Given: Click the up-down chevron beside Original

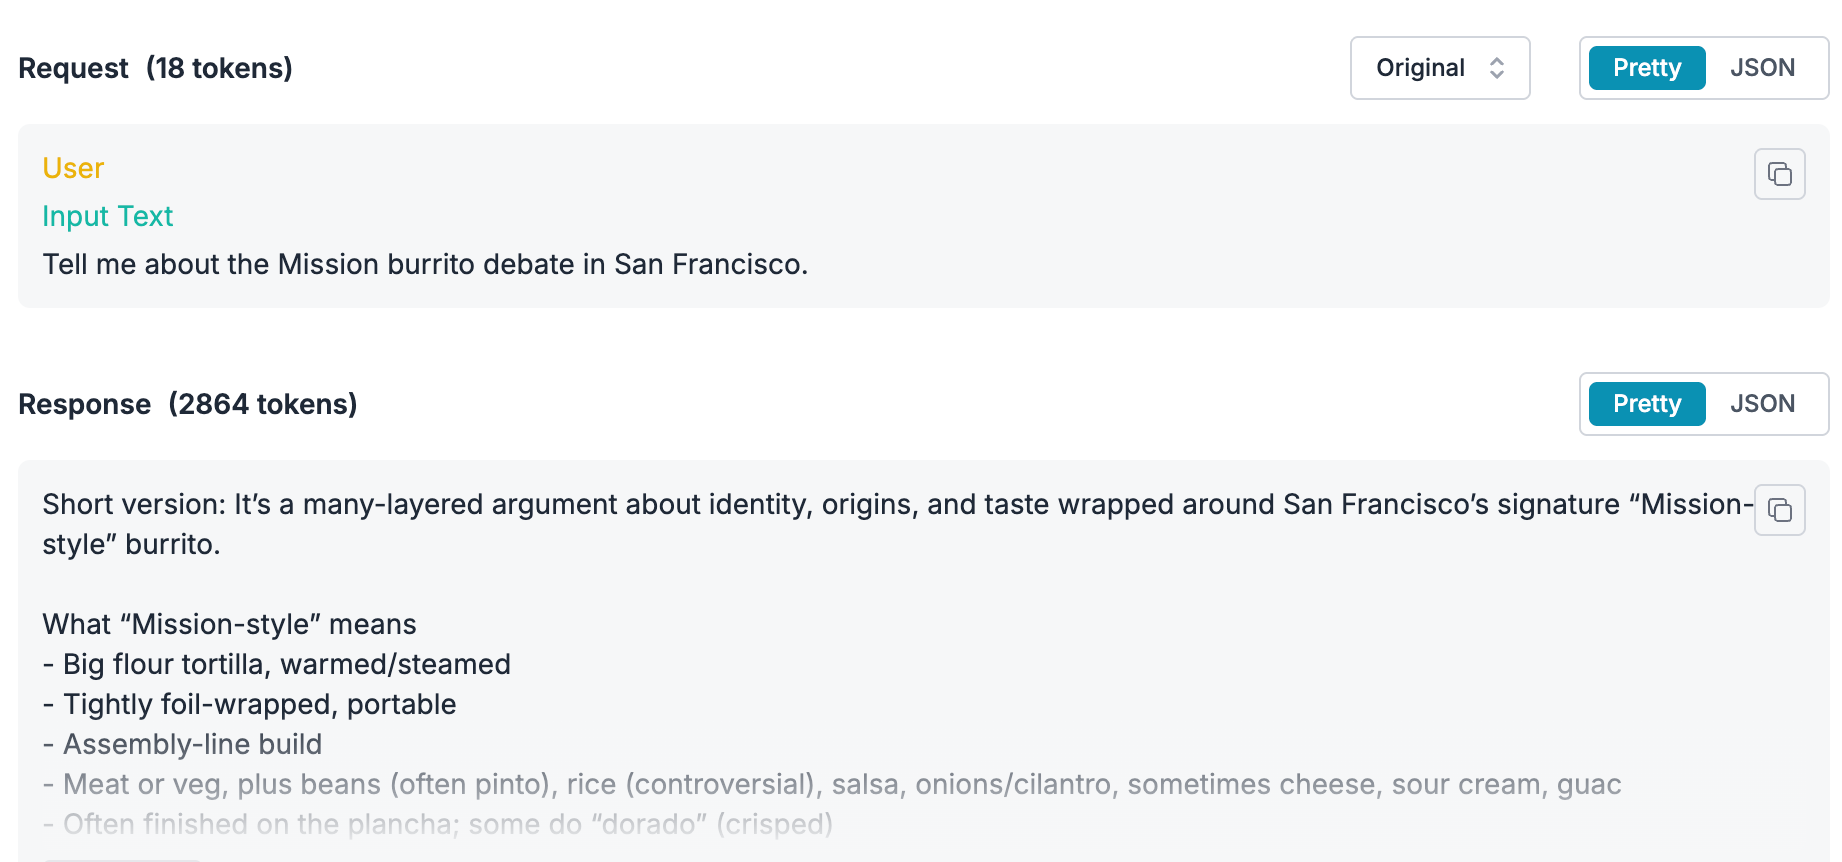Looking at the screenshot, I should pos(1496,68).
